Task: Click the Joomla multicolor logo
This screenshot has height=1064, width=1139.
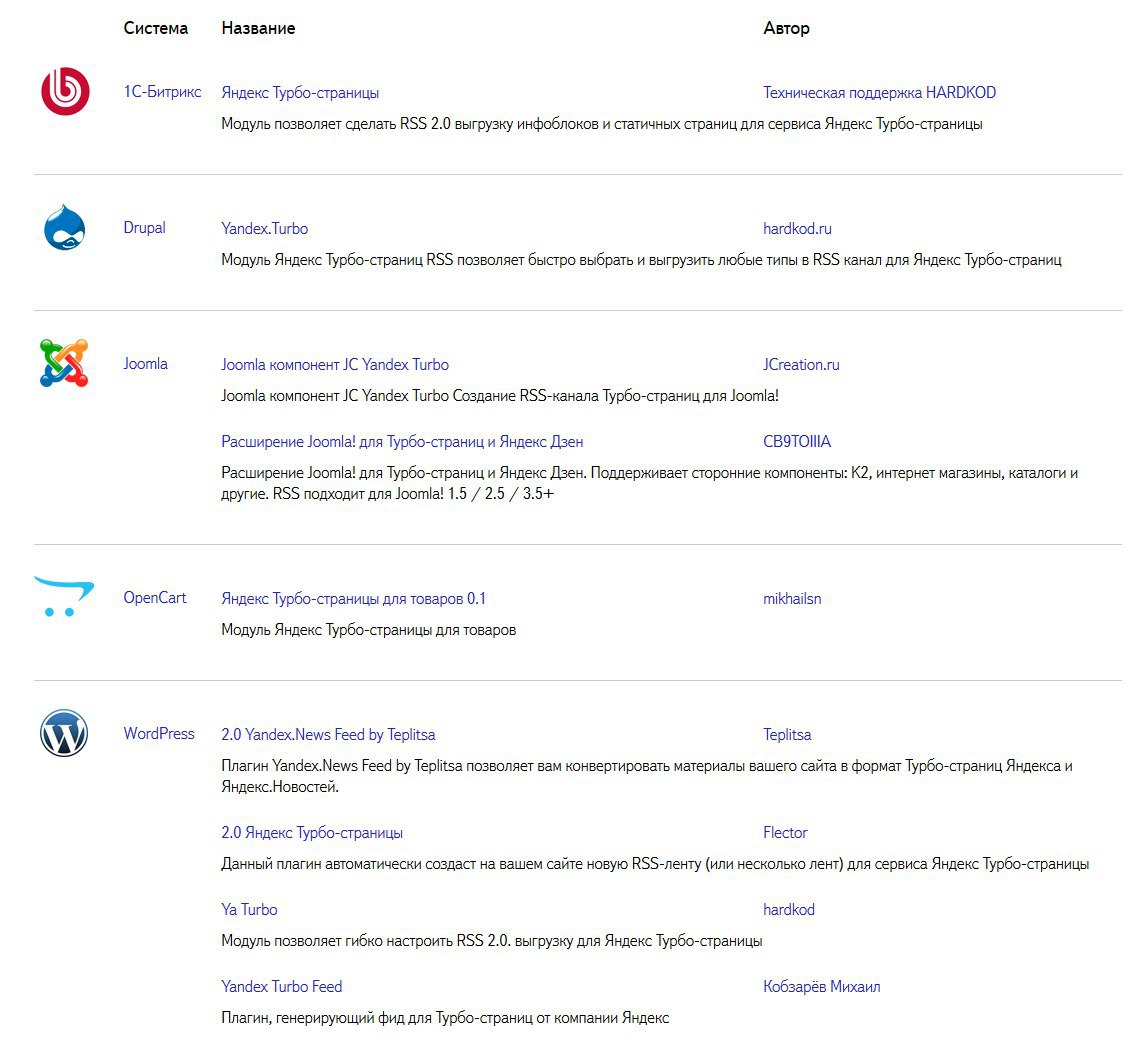Action: (64, 362)
